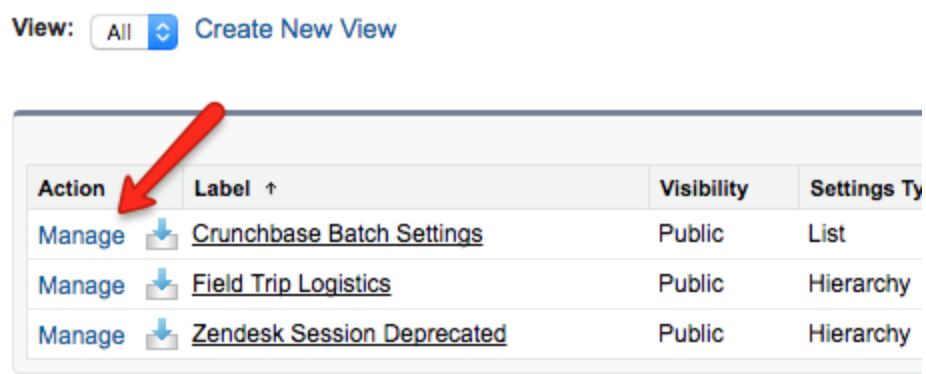
Task: Open the Zendesk Session Deprecated label link
Action: (x=349, y=334)
